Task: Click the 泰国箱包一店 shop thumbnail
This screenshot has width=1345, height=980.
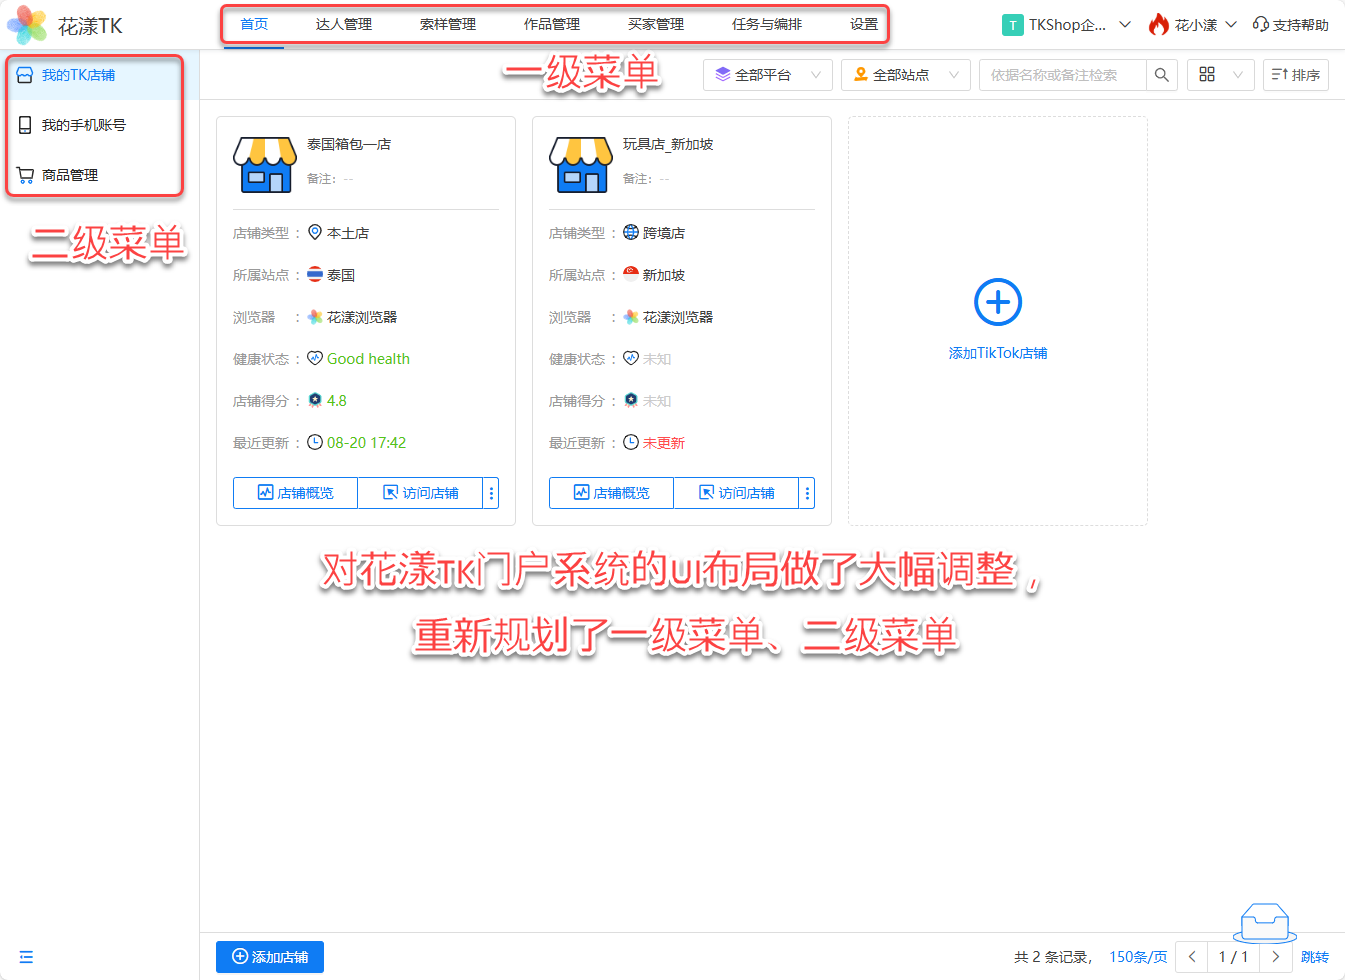Action: pyautogui.click(x=264, y=165)
